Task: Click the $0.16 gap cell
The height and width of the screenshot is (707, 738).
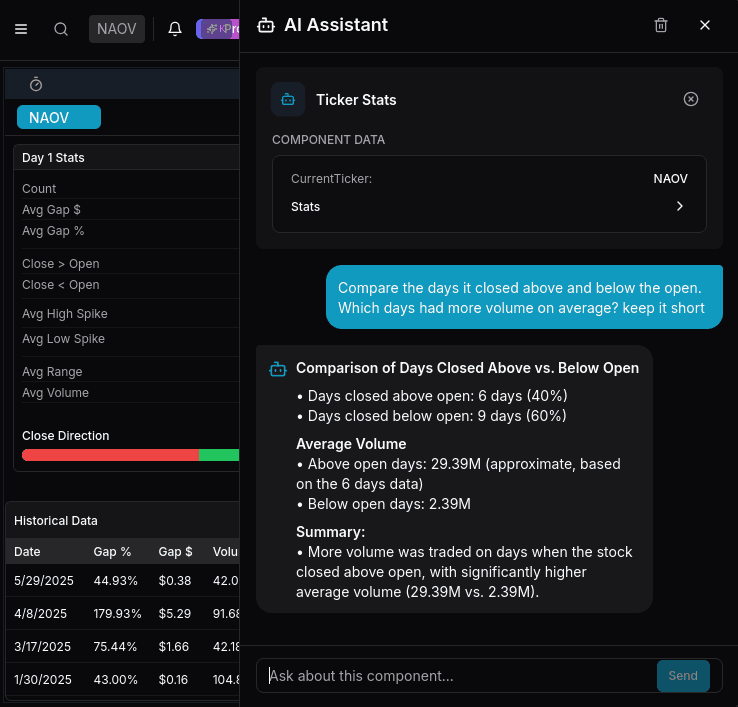Action: point(173,680)
